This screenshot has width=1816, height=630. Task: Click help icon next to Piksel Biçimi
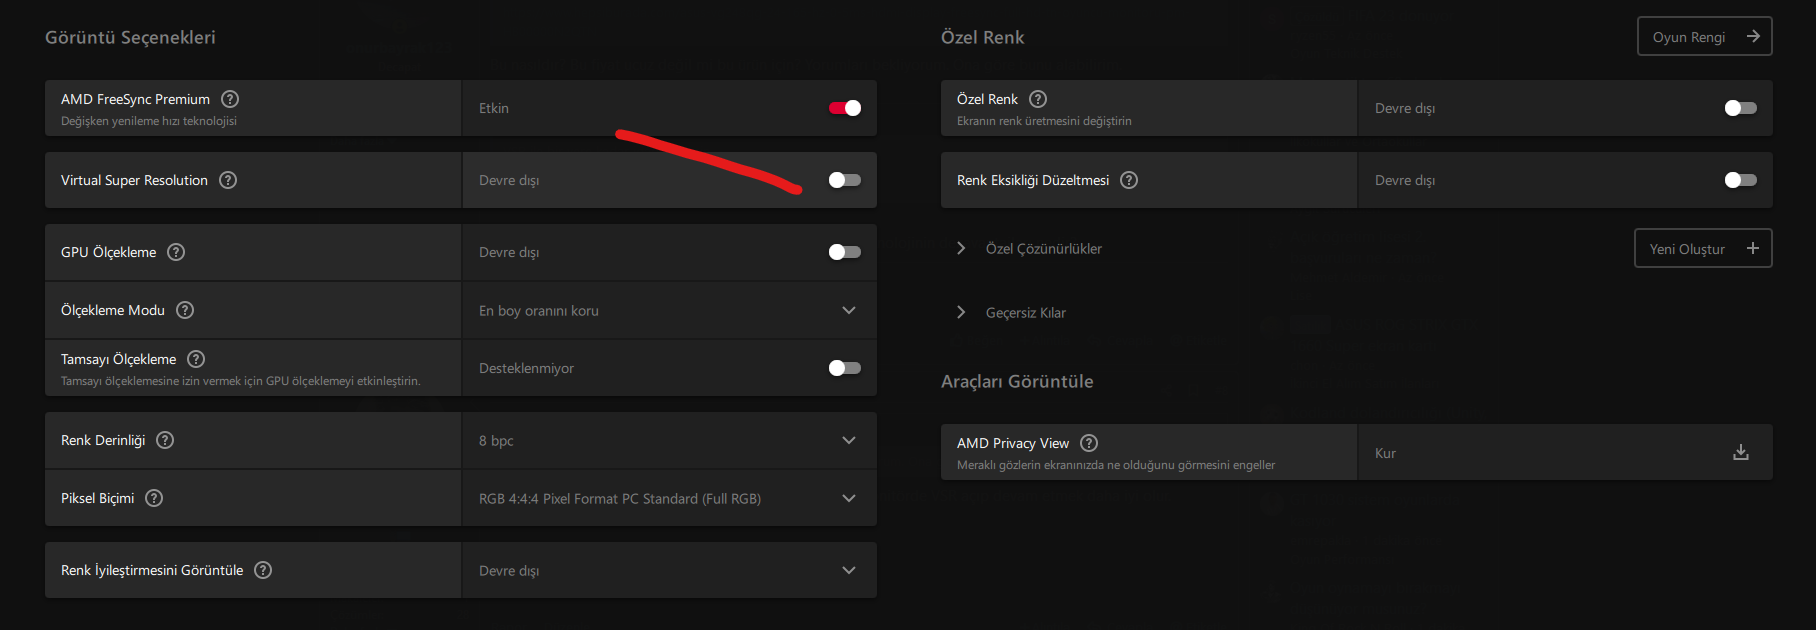click(x=154, y=498)
